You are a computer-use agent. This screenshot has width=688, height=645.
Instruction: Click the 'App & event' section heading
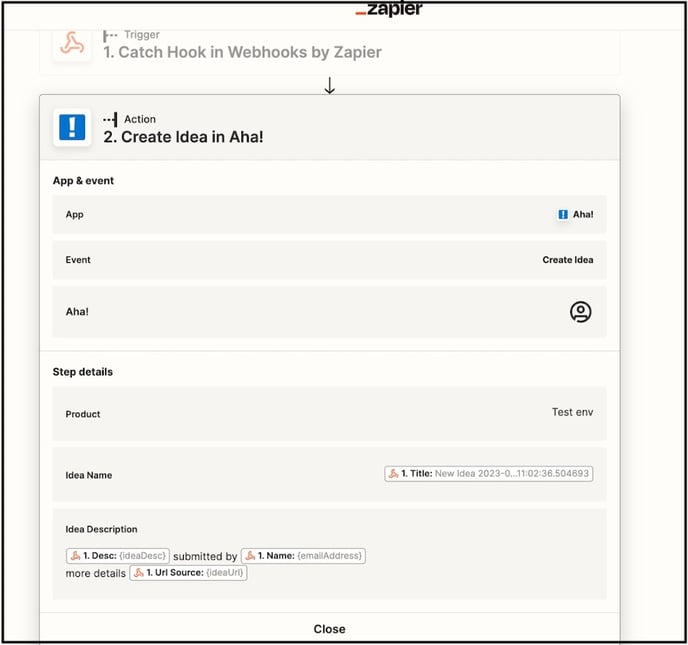tap(83, 181)
